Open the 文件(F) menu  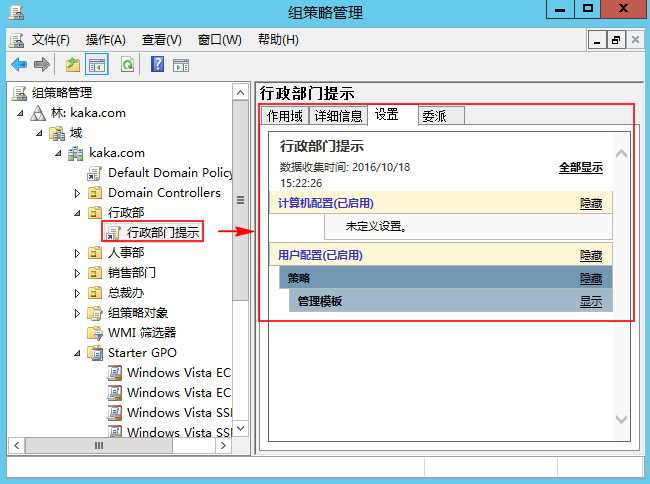tap(51, 40)
